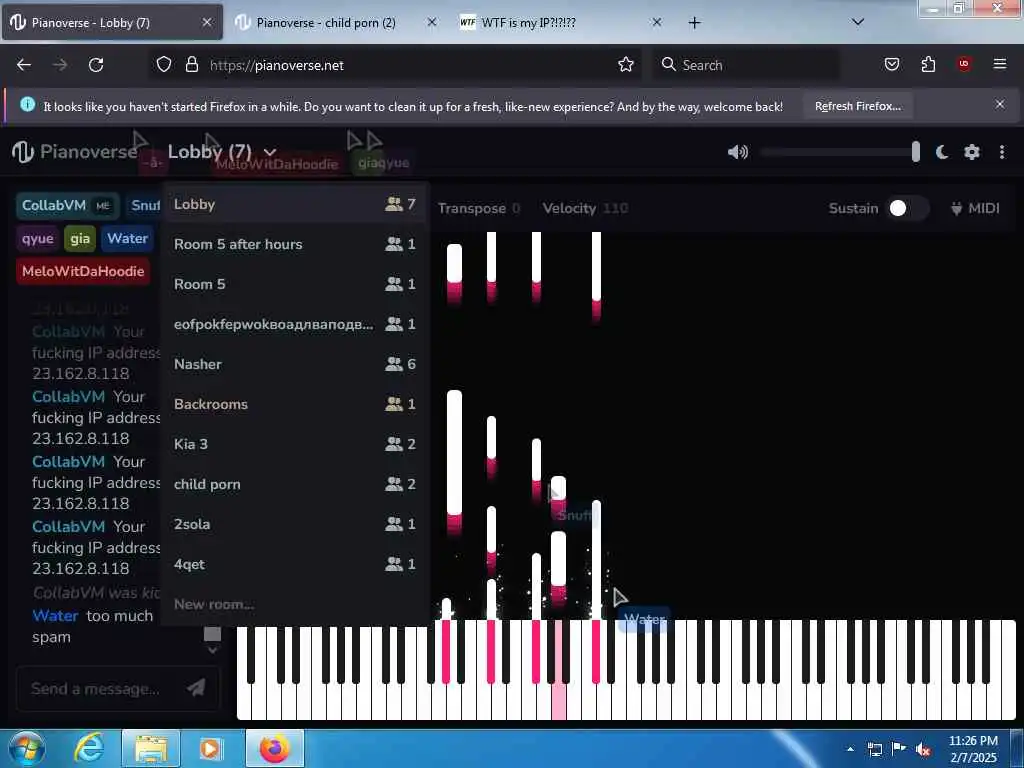Open the list all tabs chevron

858,22
